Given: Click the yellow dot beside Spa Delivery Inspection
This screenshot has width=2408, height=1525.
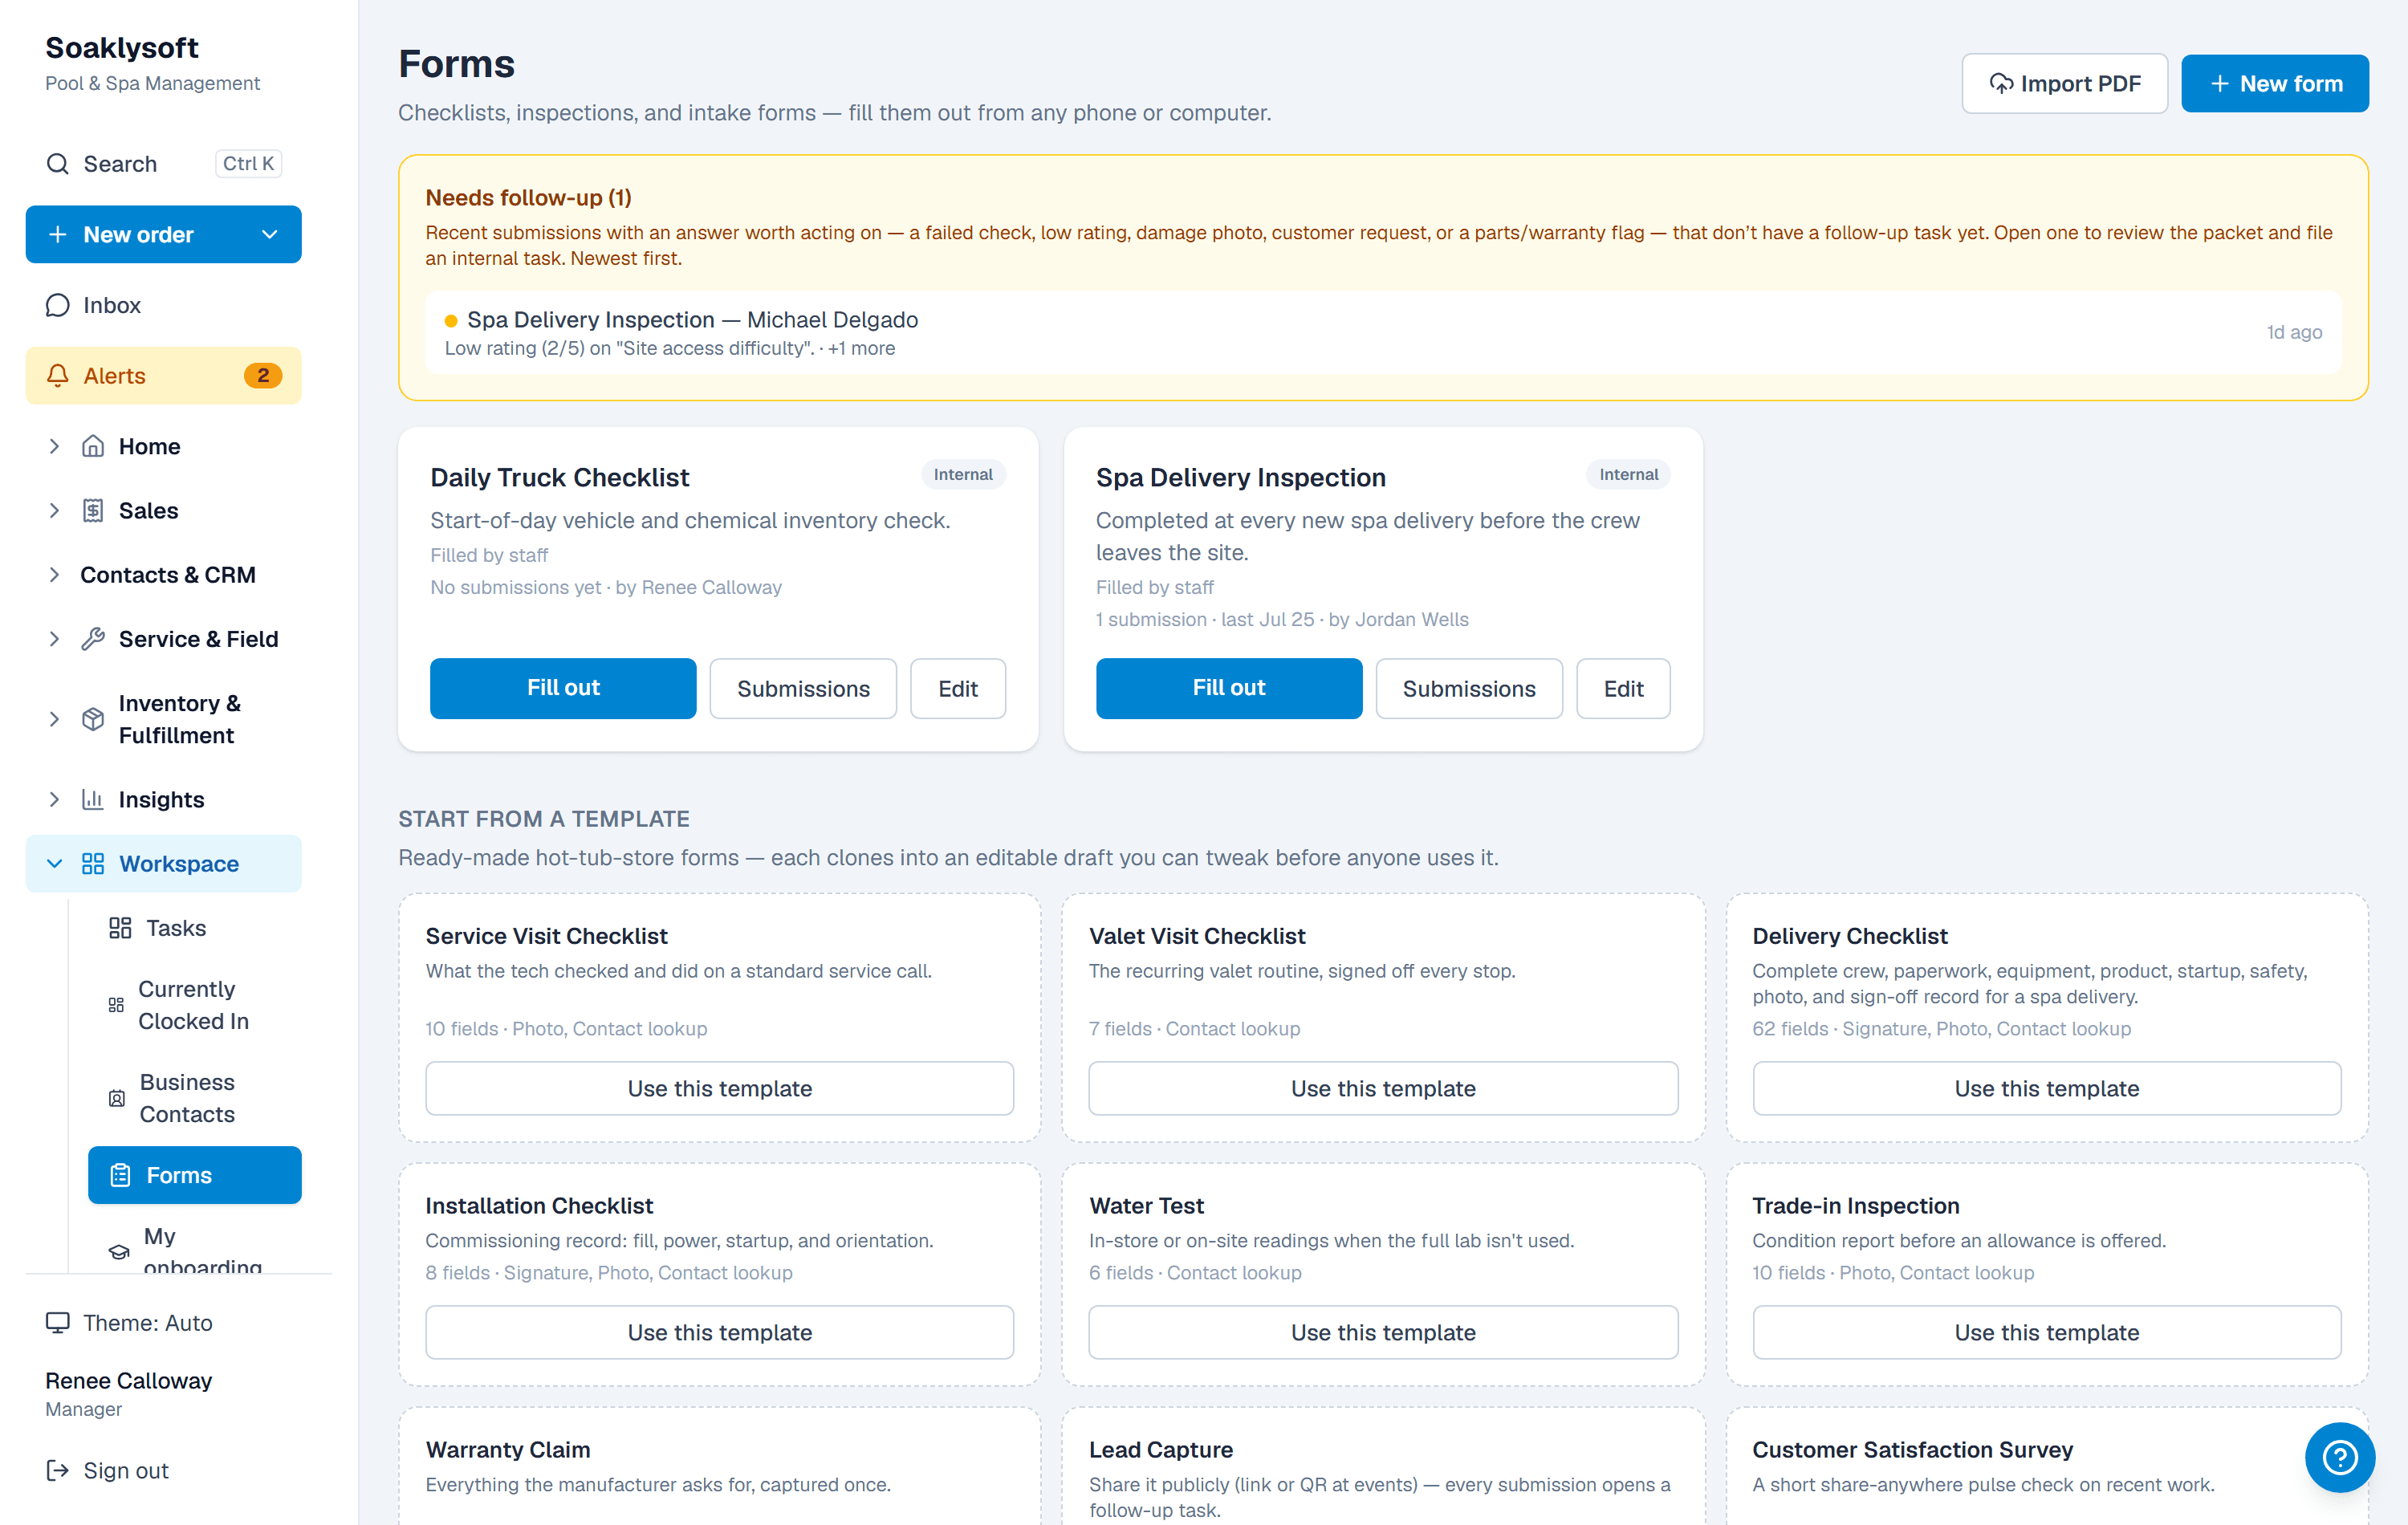Looking at the screenshot, I should tap(451, 320).
